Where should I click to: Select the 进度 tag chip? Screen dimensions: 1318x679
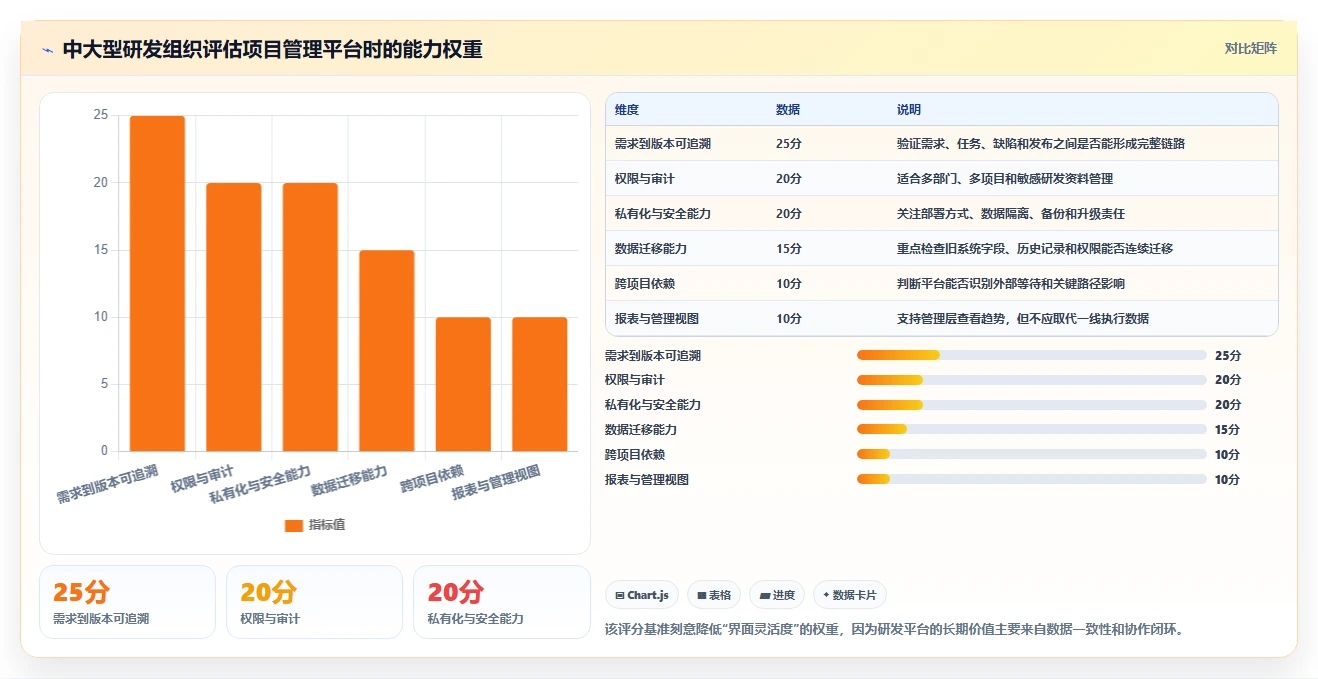(777, 595)
